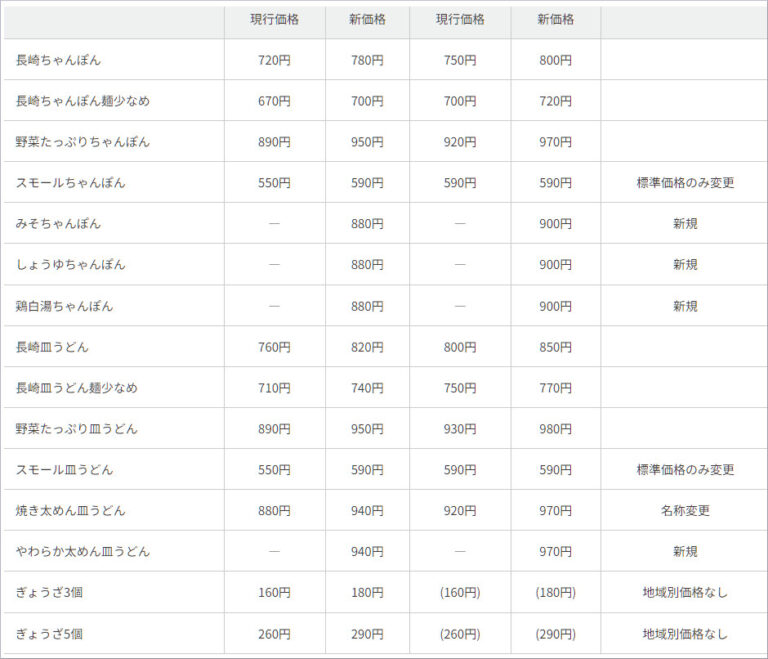Select the (290円) price in parentheses
Viewport: 768px width, 659px height.
click(555, 634)
